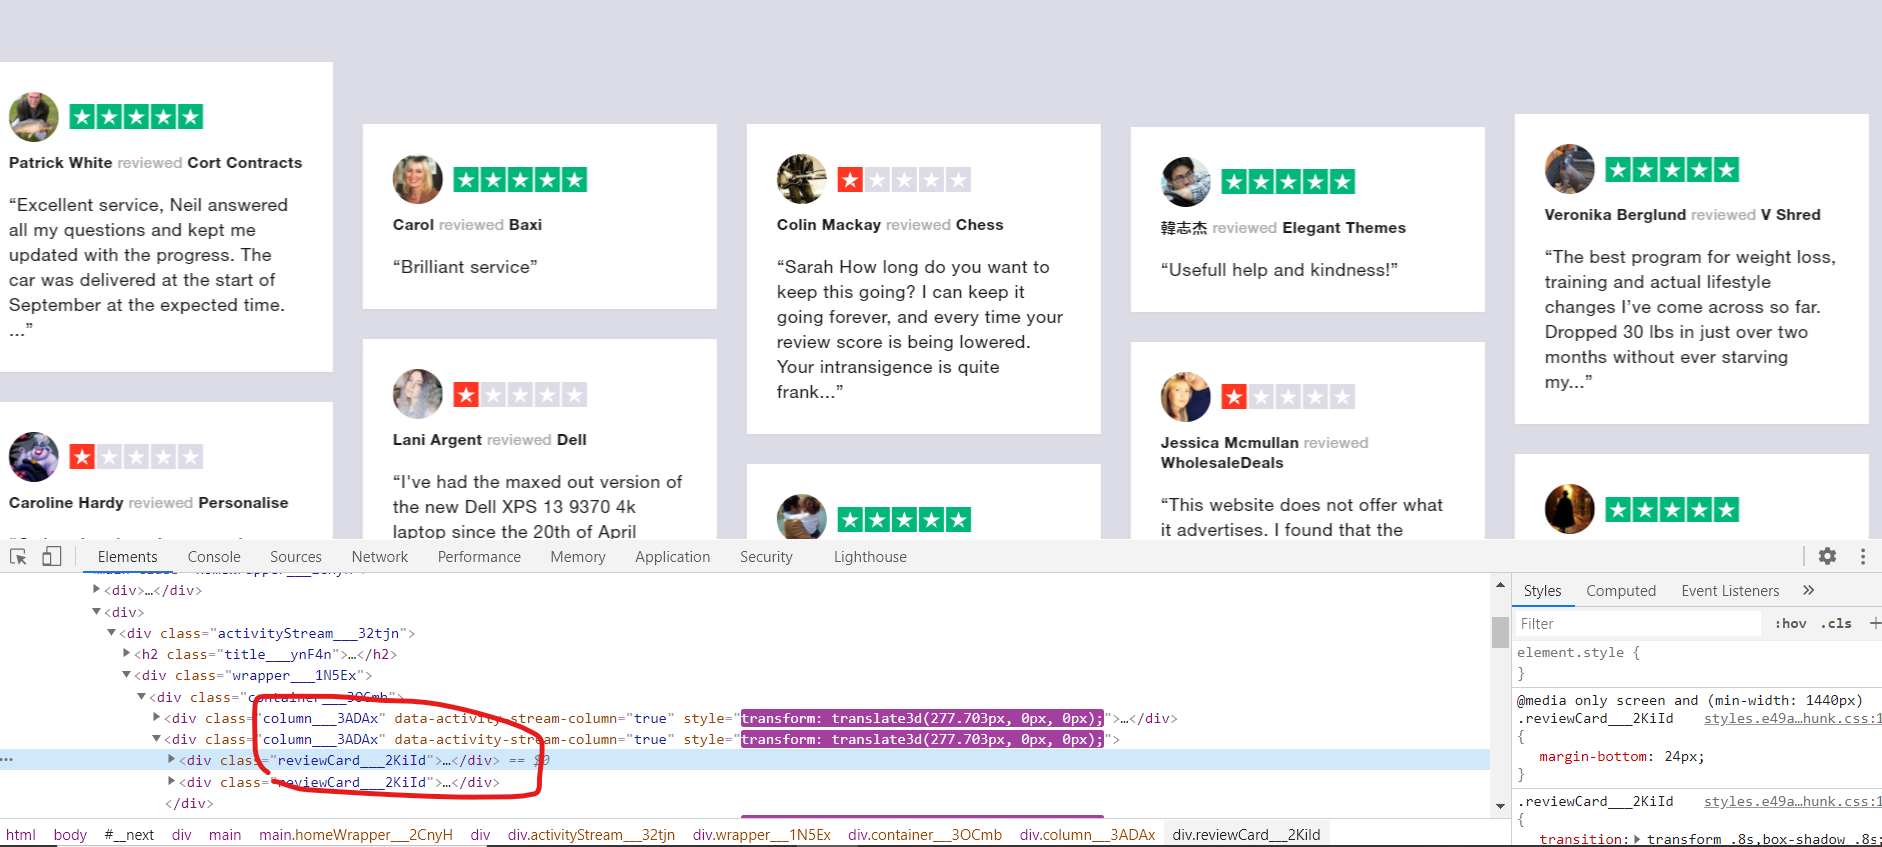
Task: Click five-star rating on Patrick White's review
Action: tap(136, 117)
